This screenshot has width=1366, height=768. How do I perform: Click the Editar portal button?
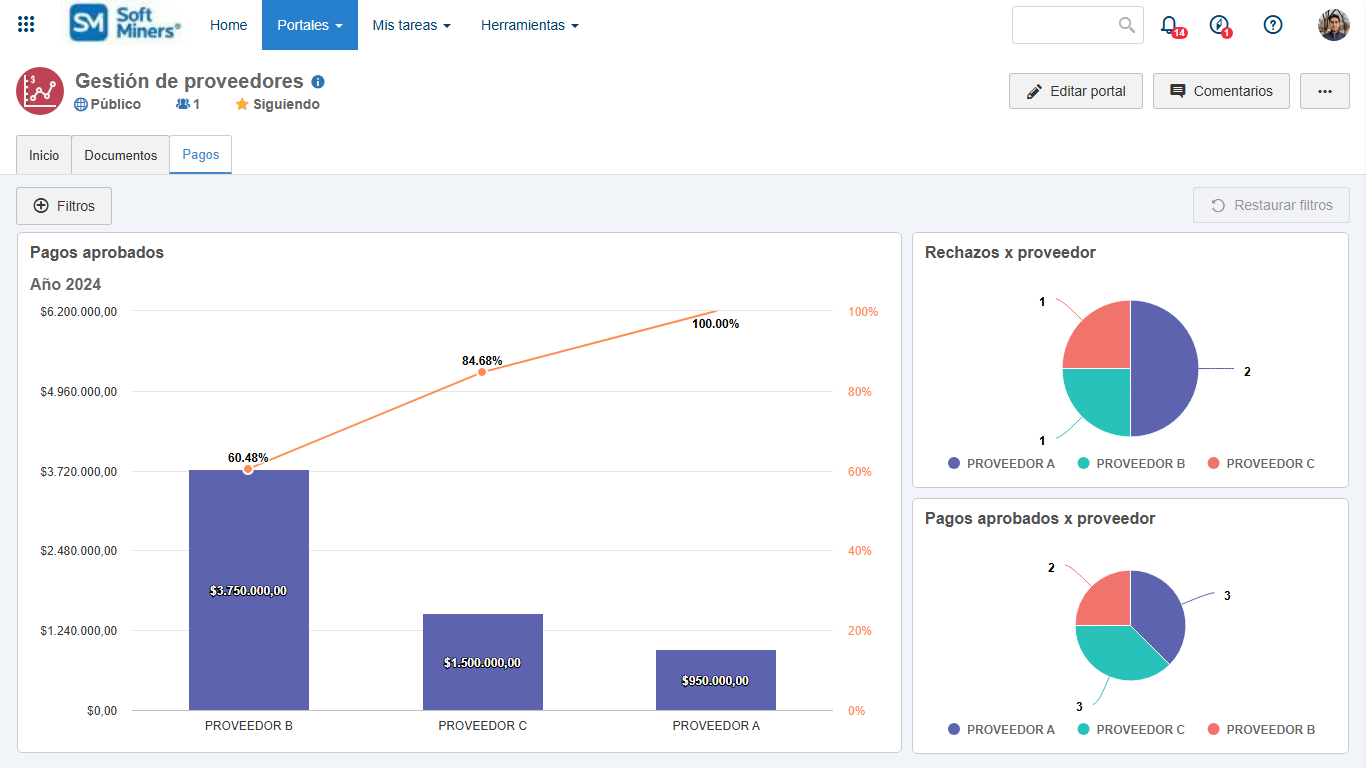(1076, 91)
